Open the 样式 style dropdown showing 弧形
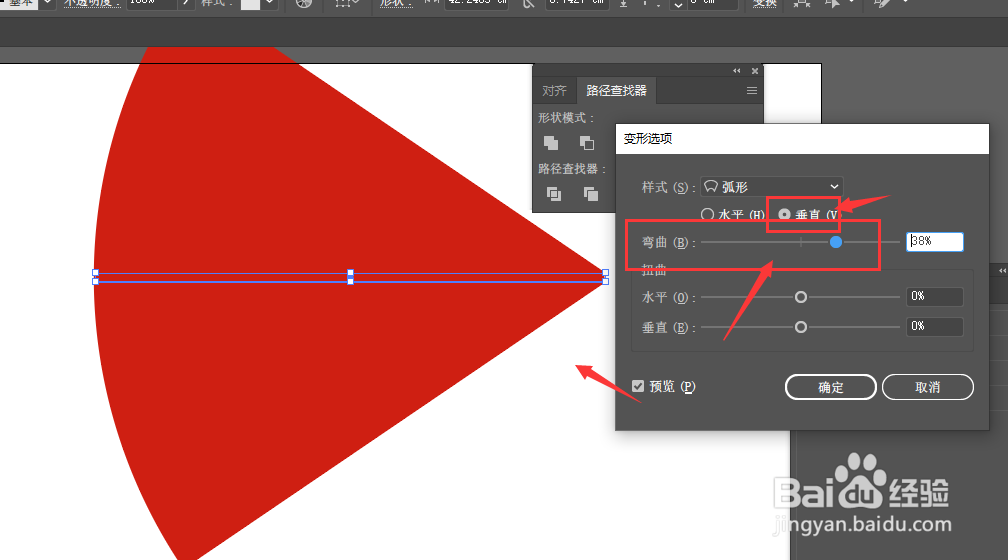The image size is (1008, 560). coord(771,186)
